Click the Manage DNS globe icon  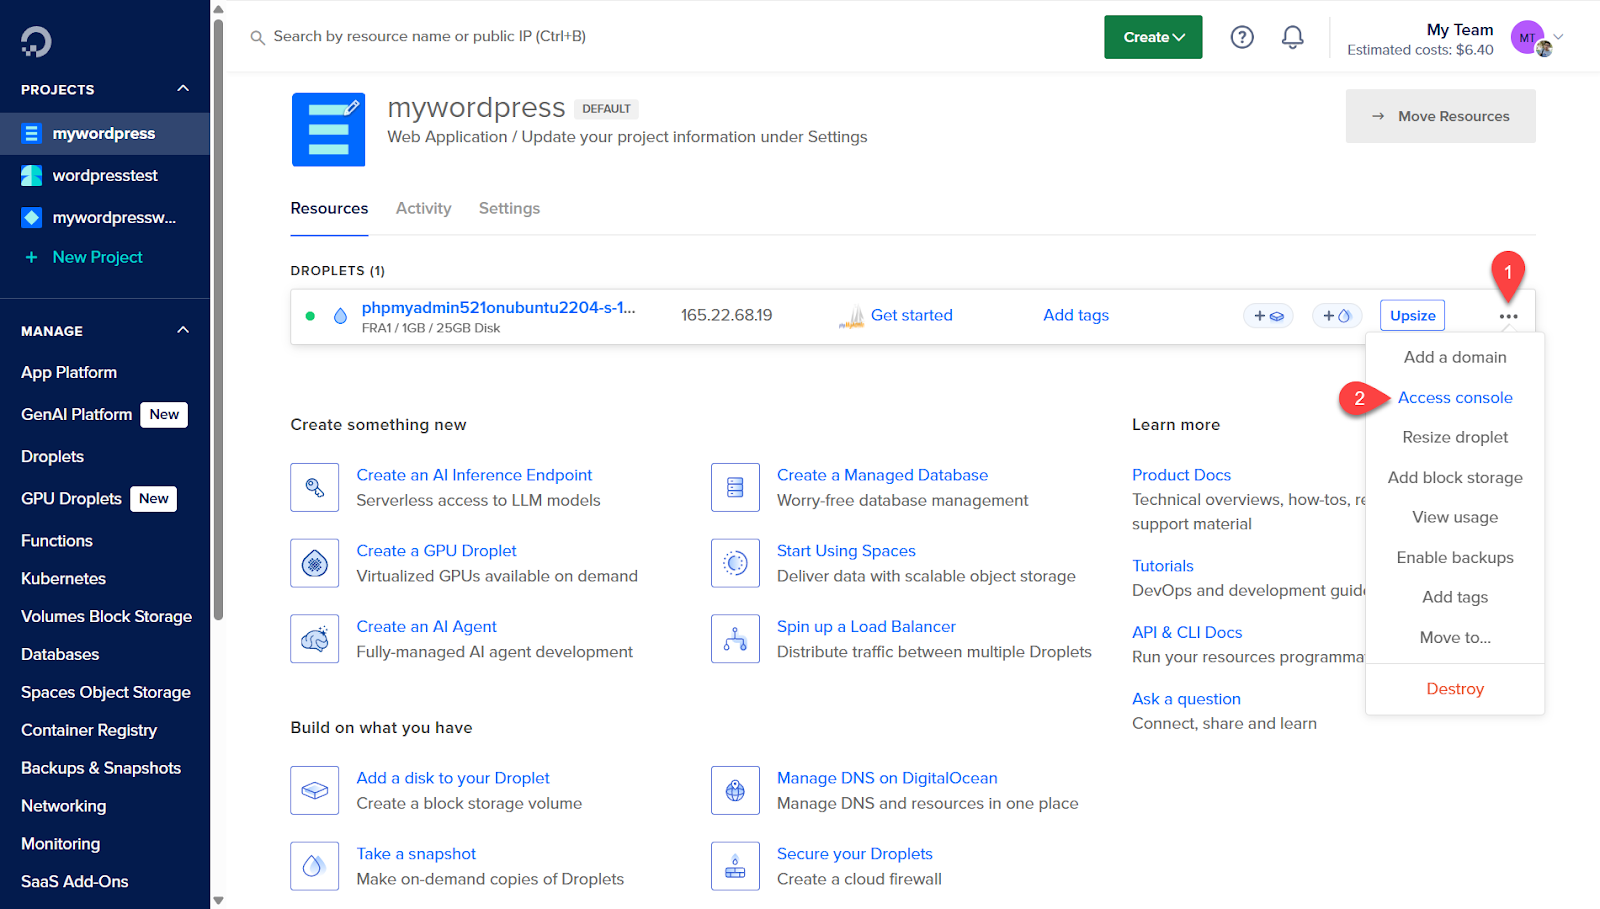tap(735, 791)
